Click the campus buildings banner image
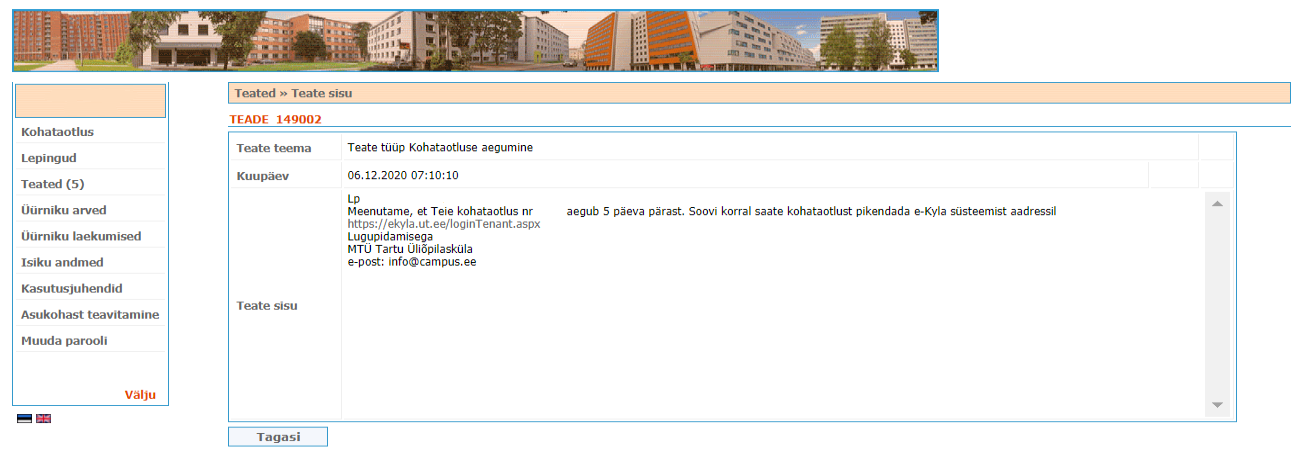This screenshot has width=1297, height=465. (475, 41)
